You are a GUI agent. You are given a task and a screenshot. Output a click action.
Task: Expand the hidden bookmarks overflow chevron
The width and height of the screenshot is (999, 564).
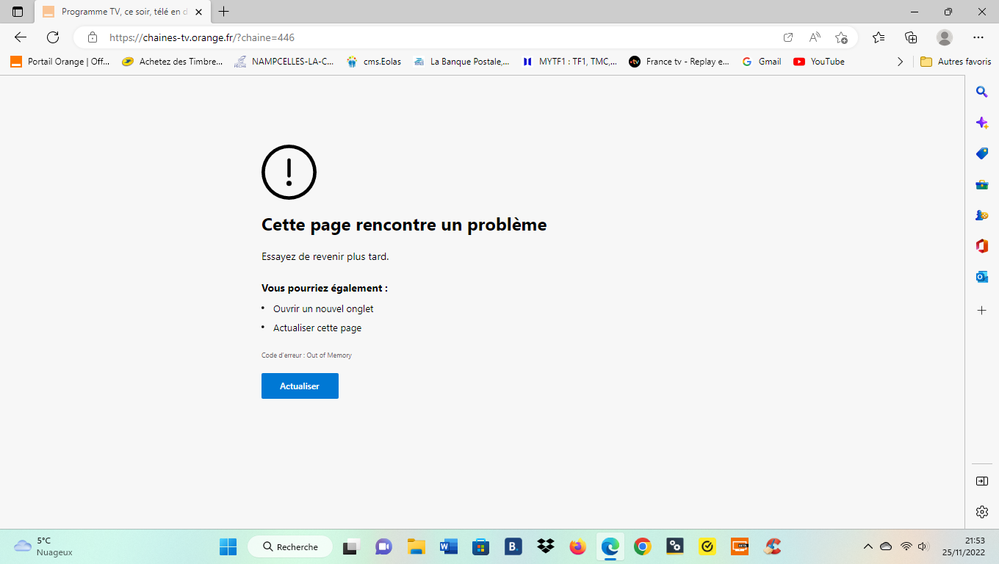pyautogui.click(x=900, y=61)
